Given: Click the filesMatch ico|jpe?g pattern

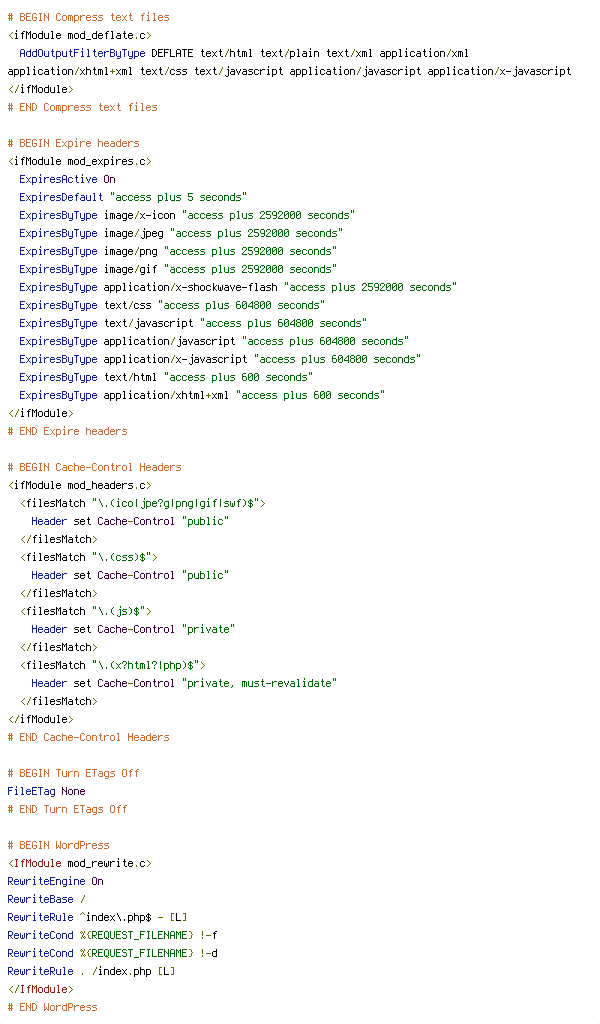Looking at the screenshot, I should (176, 504).
